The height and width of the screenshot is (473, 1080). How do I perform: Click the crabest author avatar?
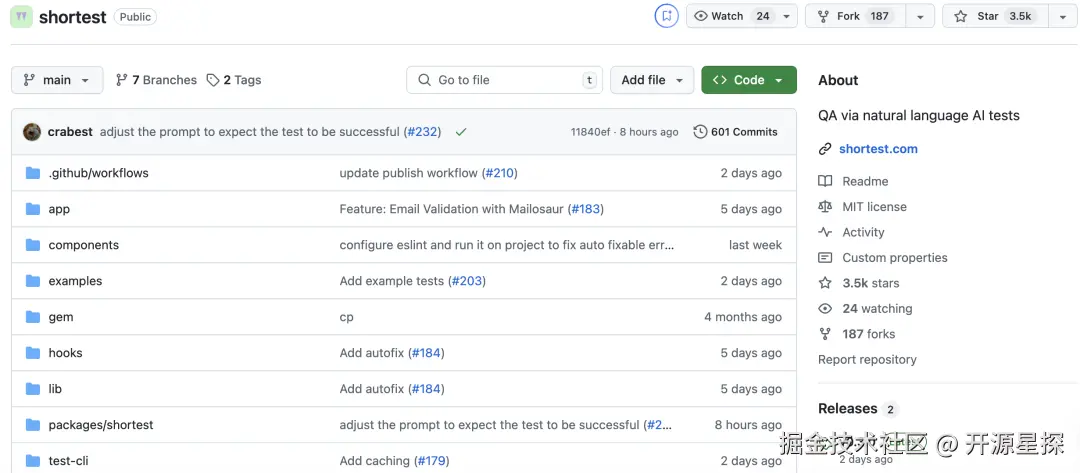(x=32, y=132)
